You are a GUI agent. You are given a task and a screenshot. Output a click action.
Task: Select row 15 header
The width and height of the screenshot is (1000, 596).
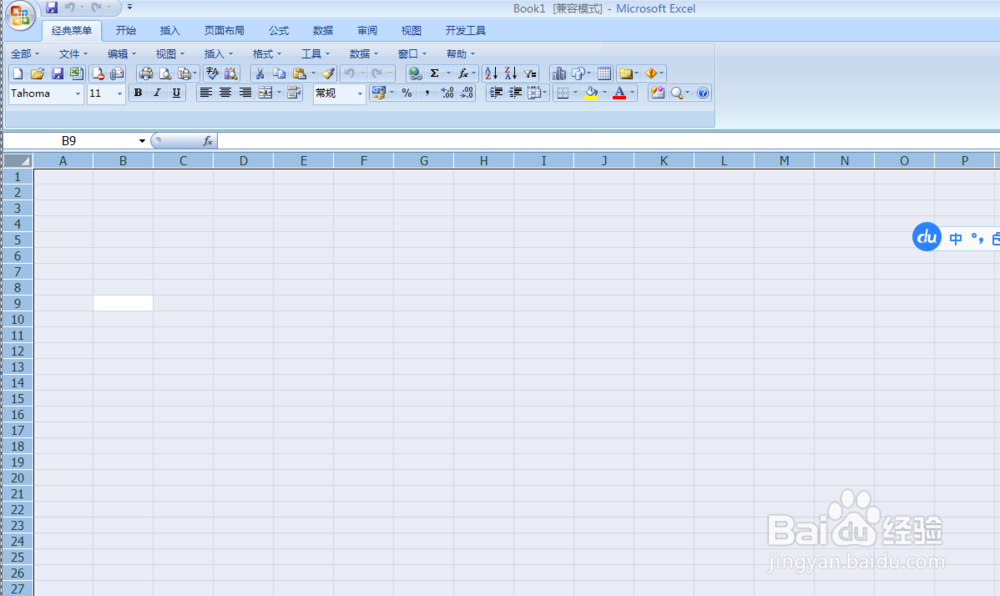(18, 398)
